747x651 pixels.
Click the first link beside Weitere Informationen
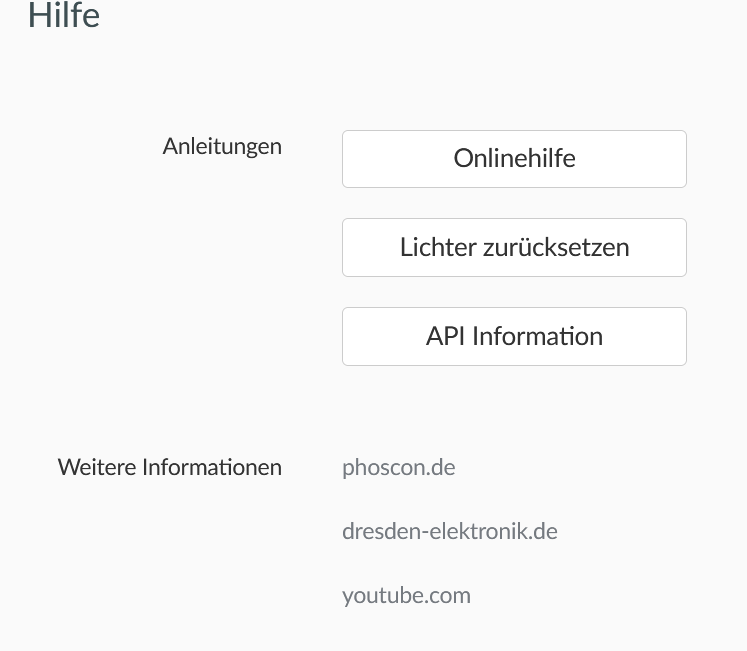point(398,467)
